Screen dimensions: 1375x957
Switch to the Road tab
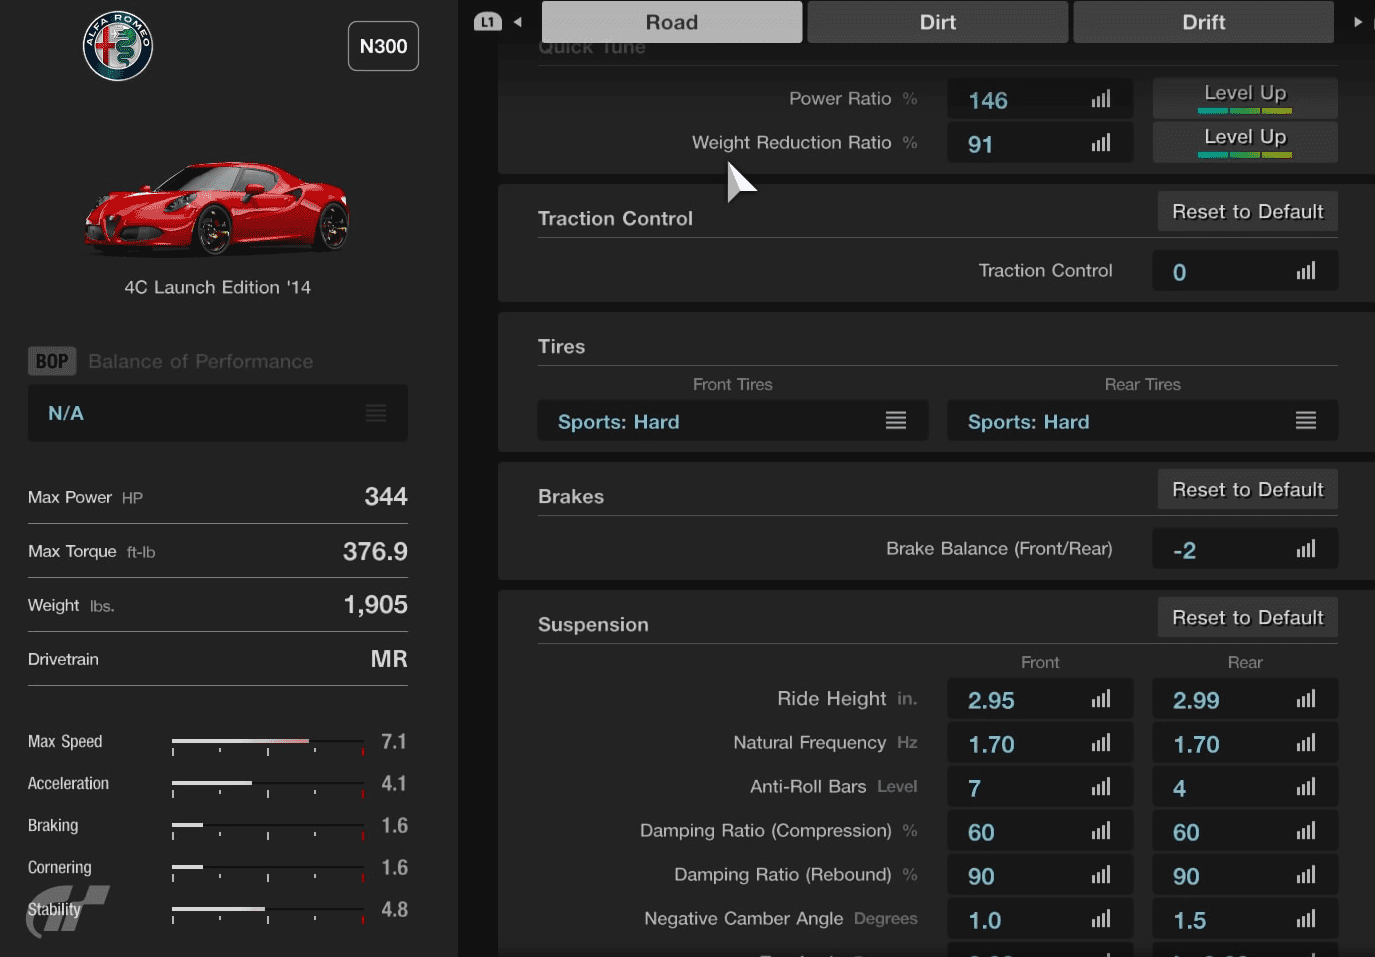coord(672,22)
